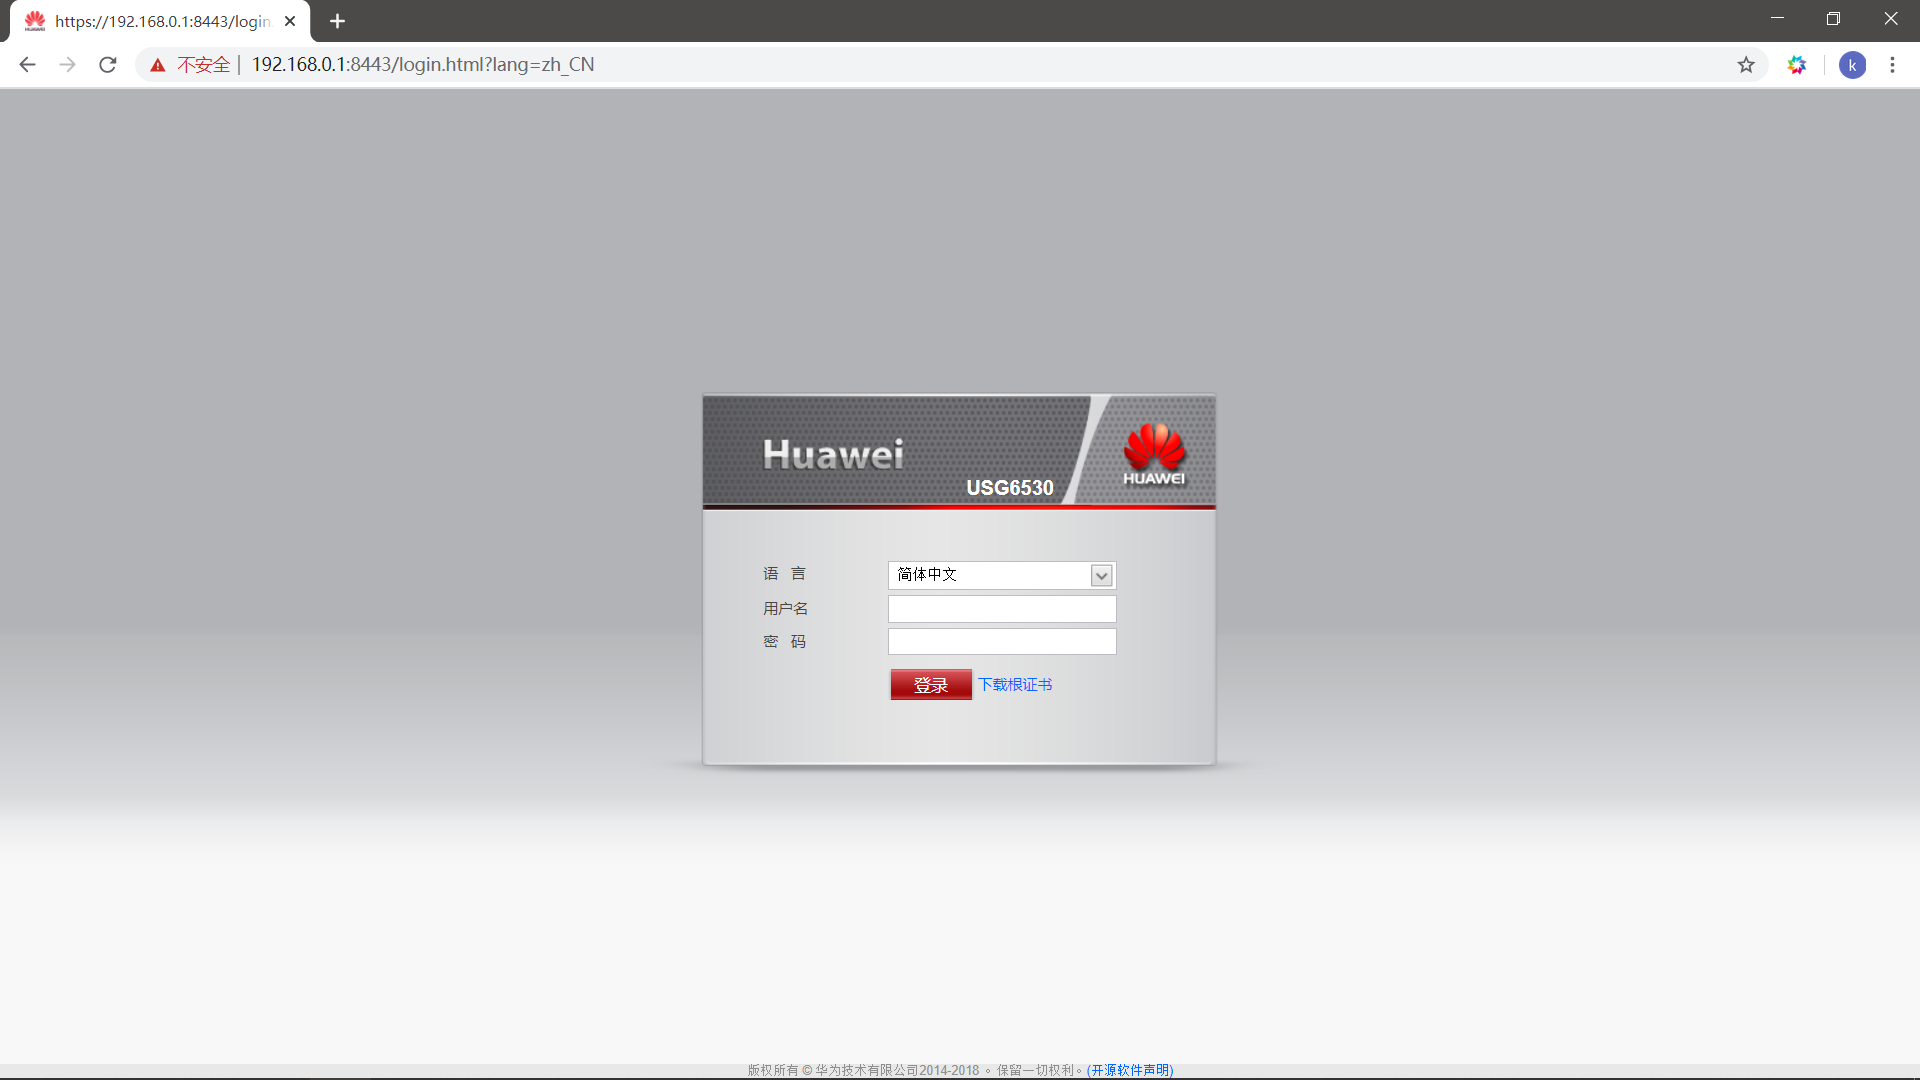This screenshot has width=1920, height=1080.
Task: Expand the language dropdown arrow
Action: [x=1101, y=575]
